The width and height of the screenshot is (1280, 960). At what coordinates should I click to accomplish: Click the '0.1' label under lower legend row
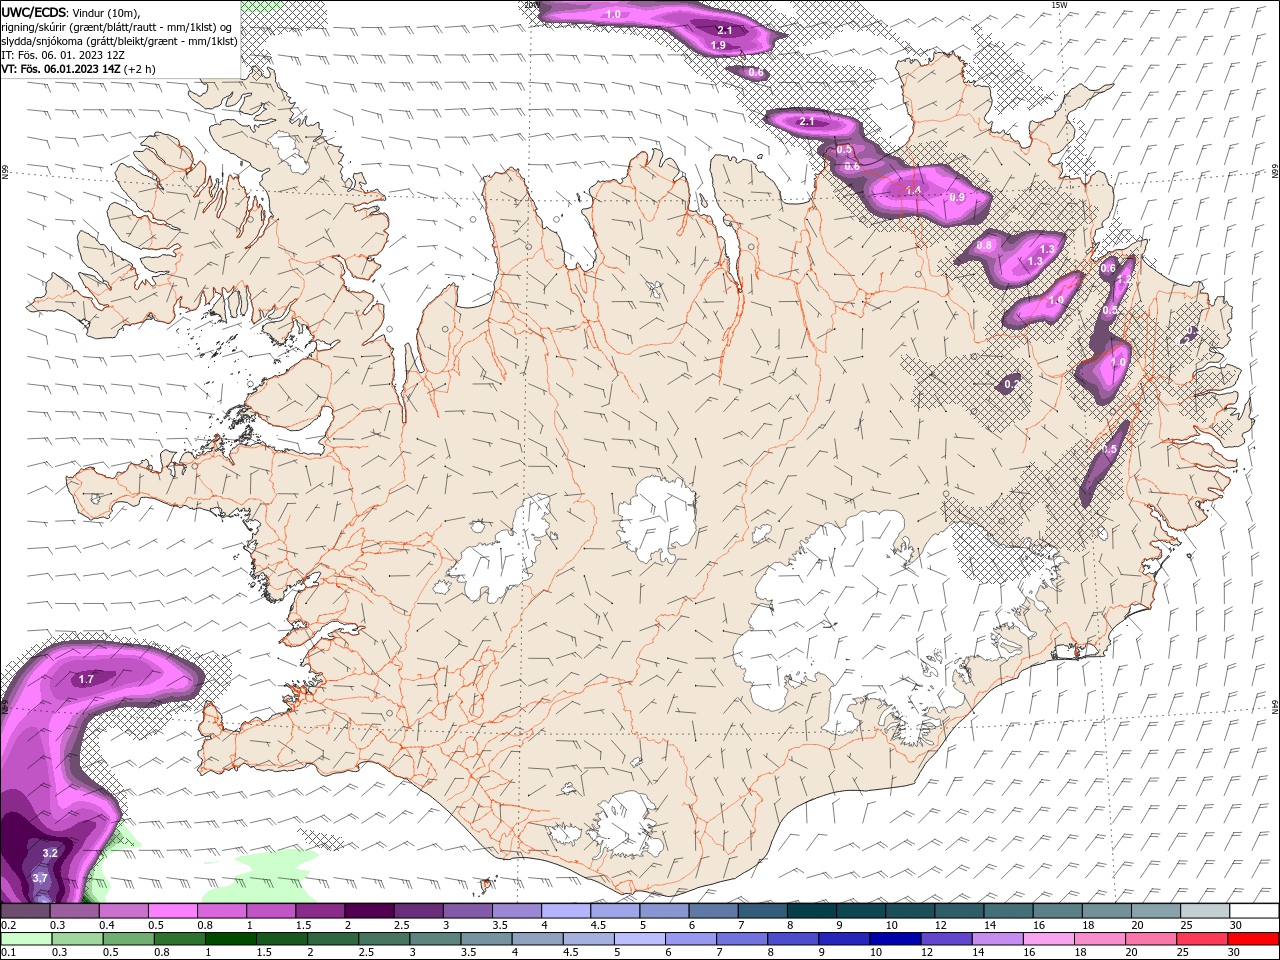[x=9, y=953]
